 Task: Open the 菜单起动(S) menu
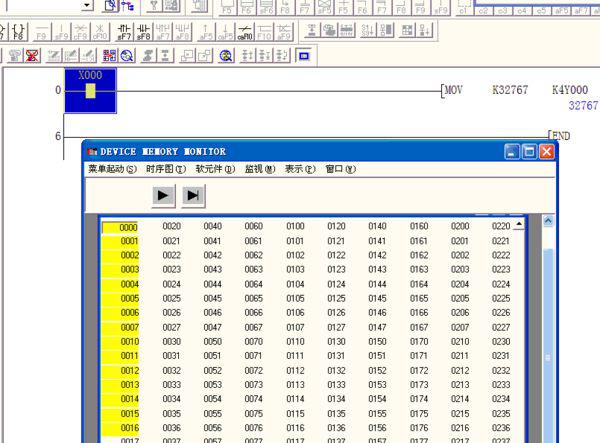coord(112,169)
